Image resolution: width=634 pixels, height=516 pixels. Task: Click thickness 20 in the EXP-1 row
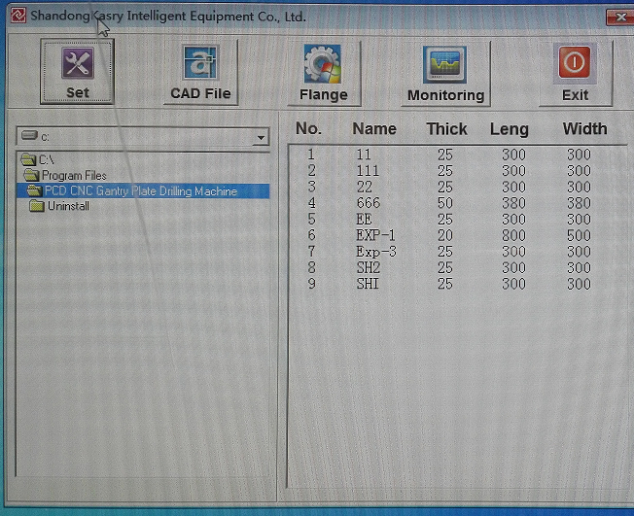click(x=445, y=235)
